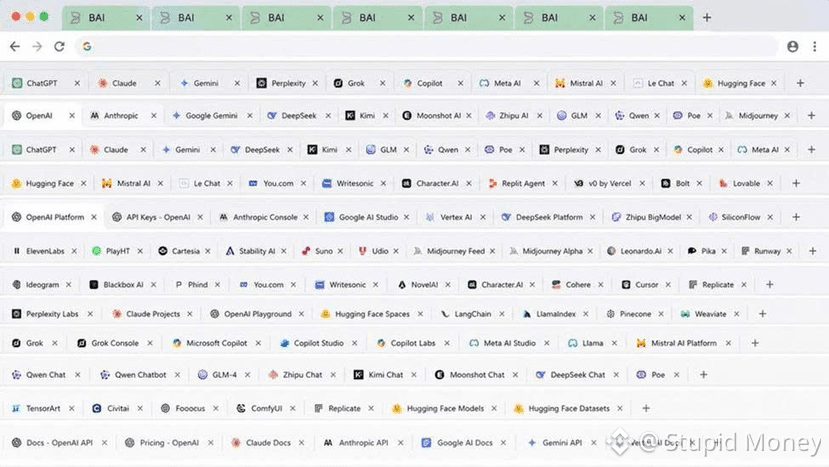Select the Zhipu AI tab
This screenshot has width=829, height=467.
click(x=513, y=115)
